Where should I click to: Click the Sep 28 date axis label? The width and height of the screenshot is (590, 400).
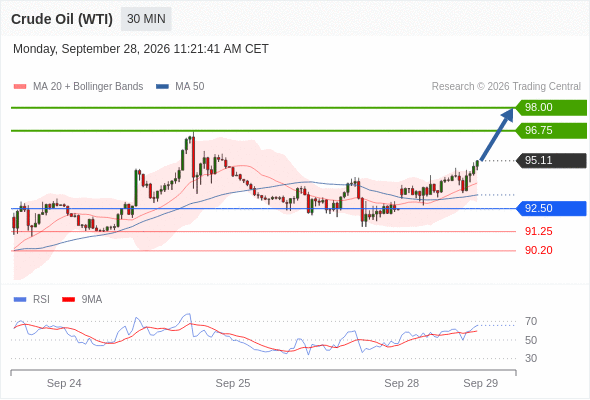(x=401, y=383)
